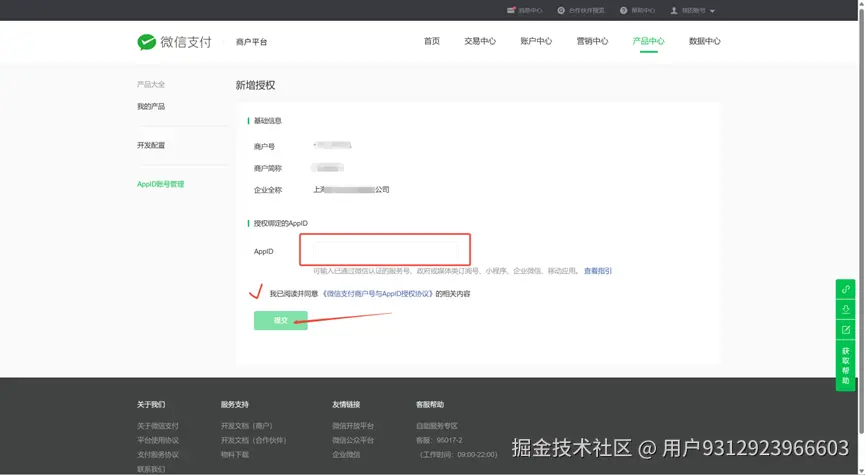The height and width of the screenshot is (475, 865).
Task: Click the 商户简称 label
Action: (x=268, y=168)
